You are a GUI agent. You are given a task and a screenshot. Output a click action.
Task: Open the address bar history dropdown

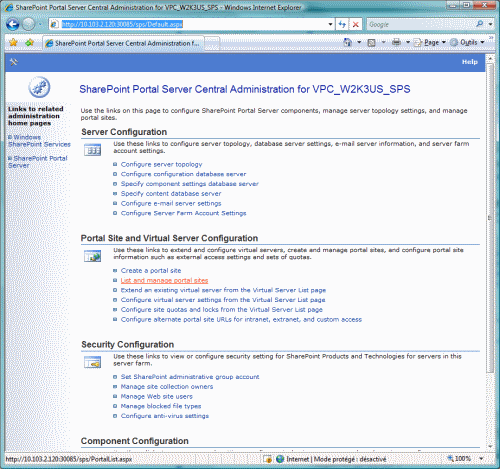click(x=330, y=24)
